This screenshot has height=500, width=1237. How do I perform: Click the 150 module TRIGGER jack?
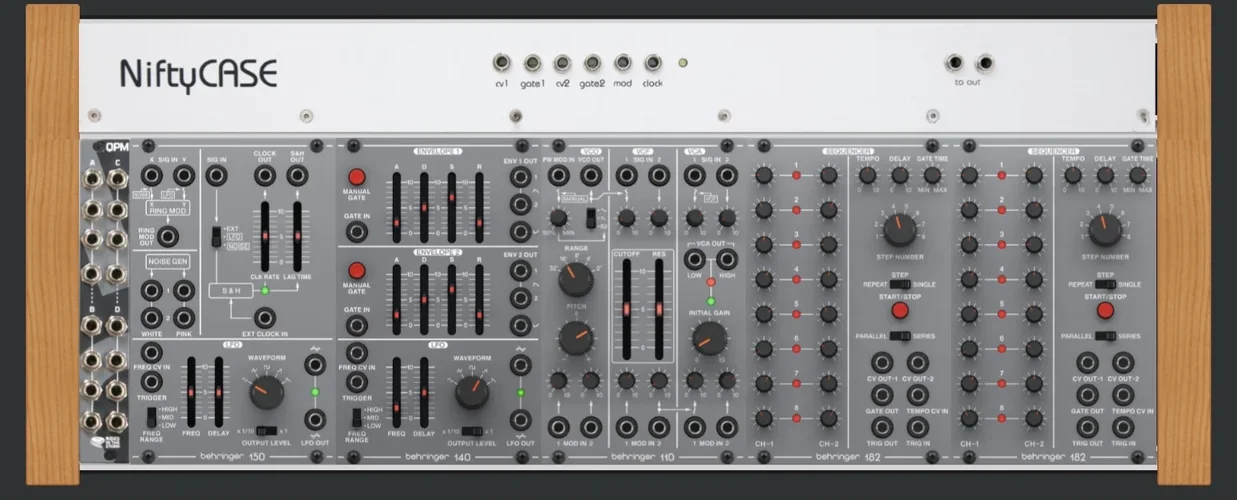[151, 382]
